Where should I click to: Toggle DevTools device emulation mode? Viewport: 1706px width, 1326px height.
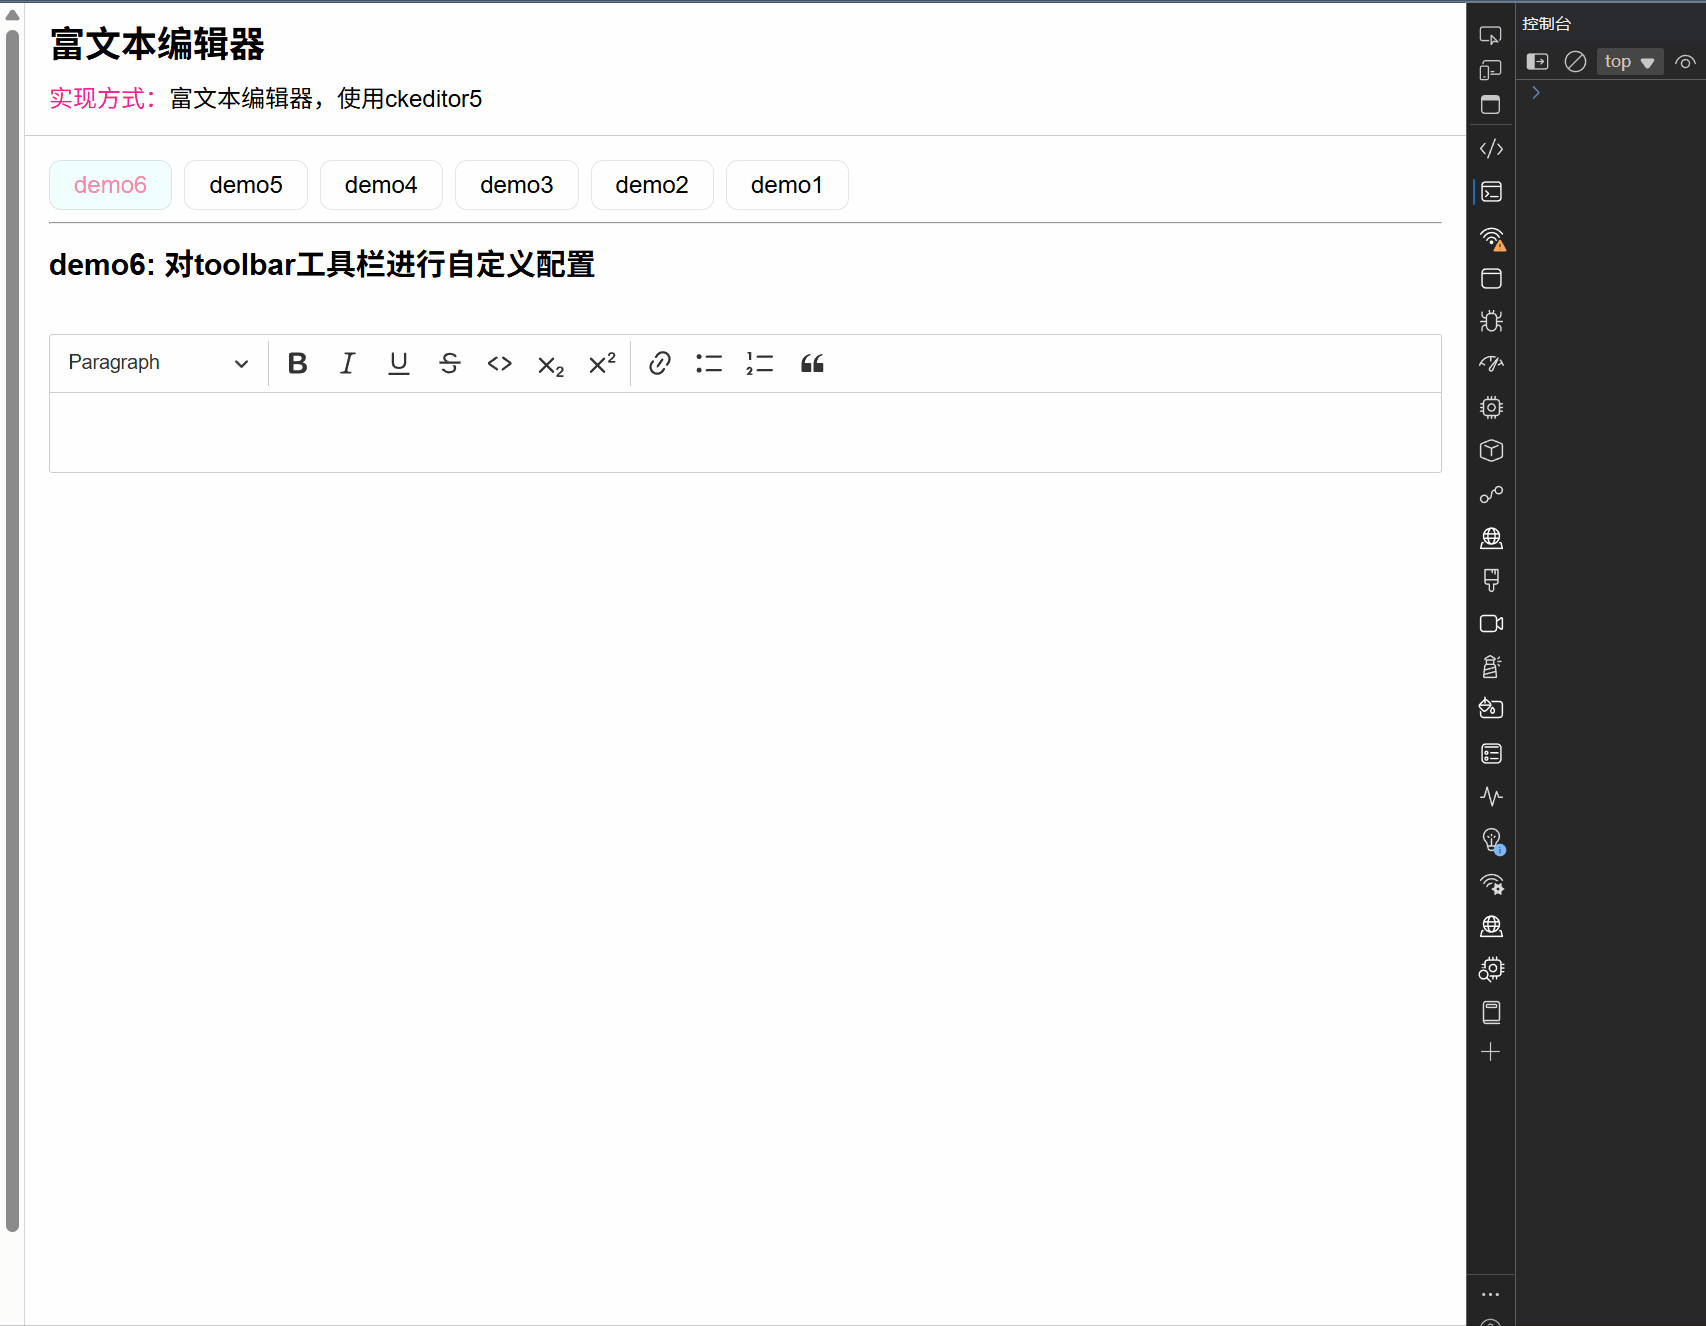point(1491,70)
